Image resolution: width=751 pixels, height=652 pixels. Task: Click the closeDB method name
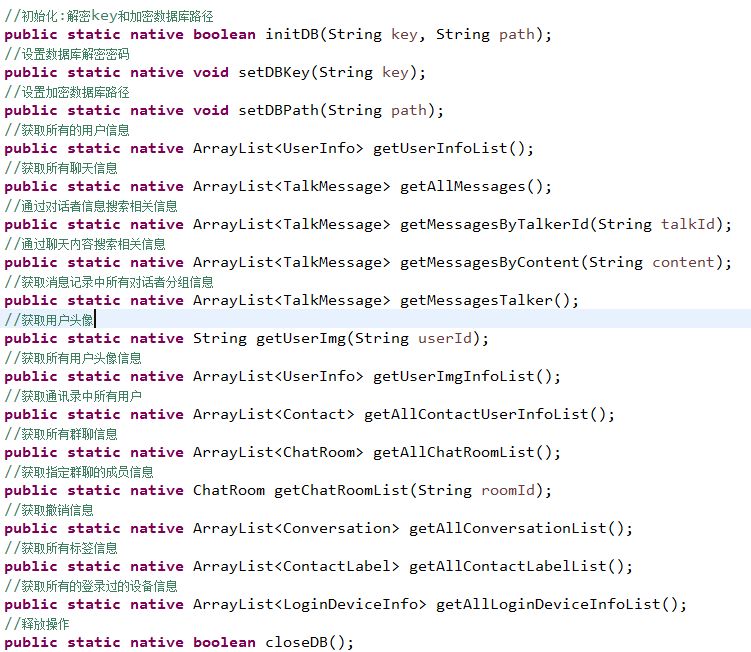296,642
